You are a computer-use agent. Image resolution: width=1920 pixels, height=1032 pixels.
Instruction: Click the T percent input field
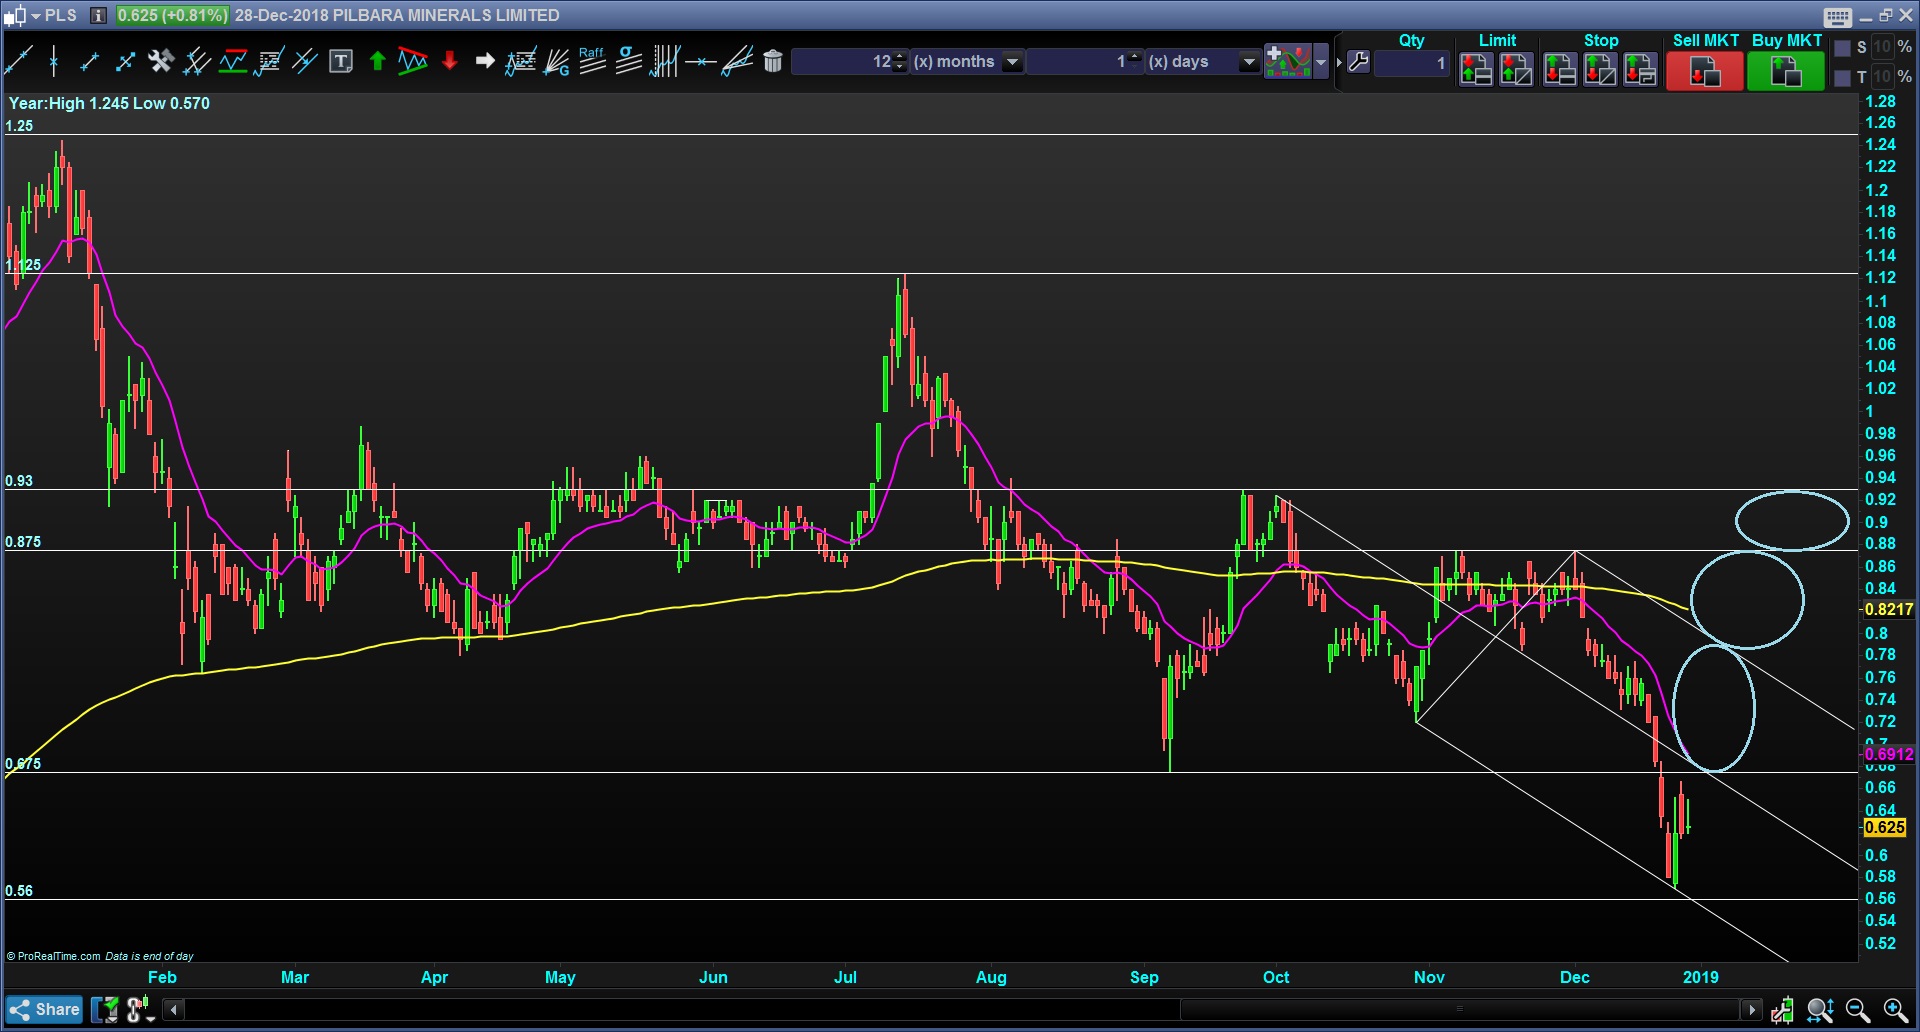click(x=1882, y=77)
